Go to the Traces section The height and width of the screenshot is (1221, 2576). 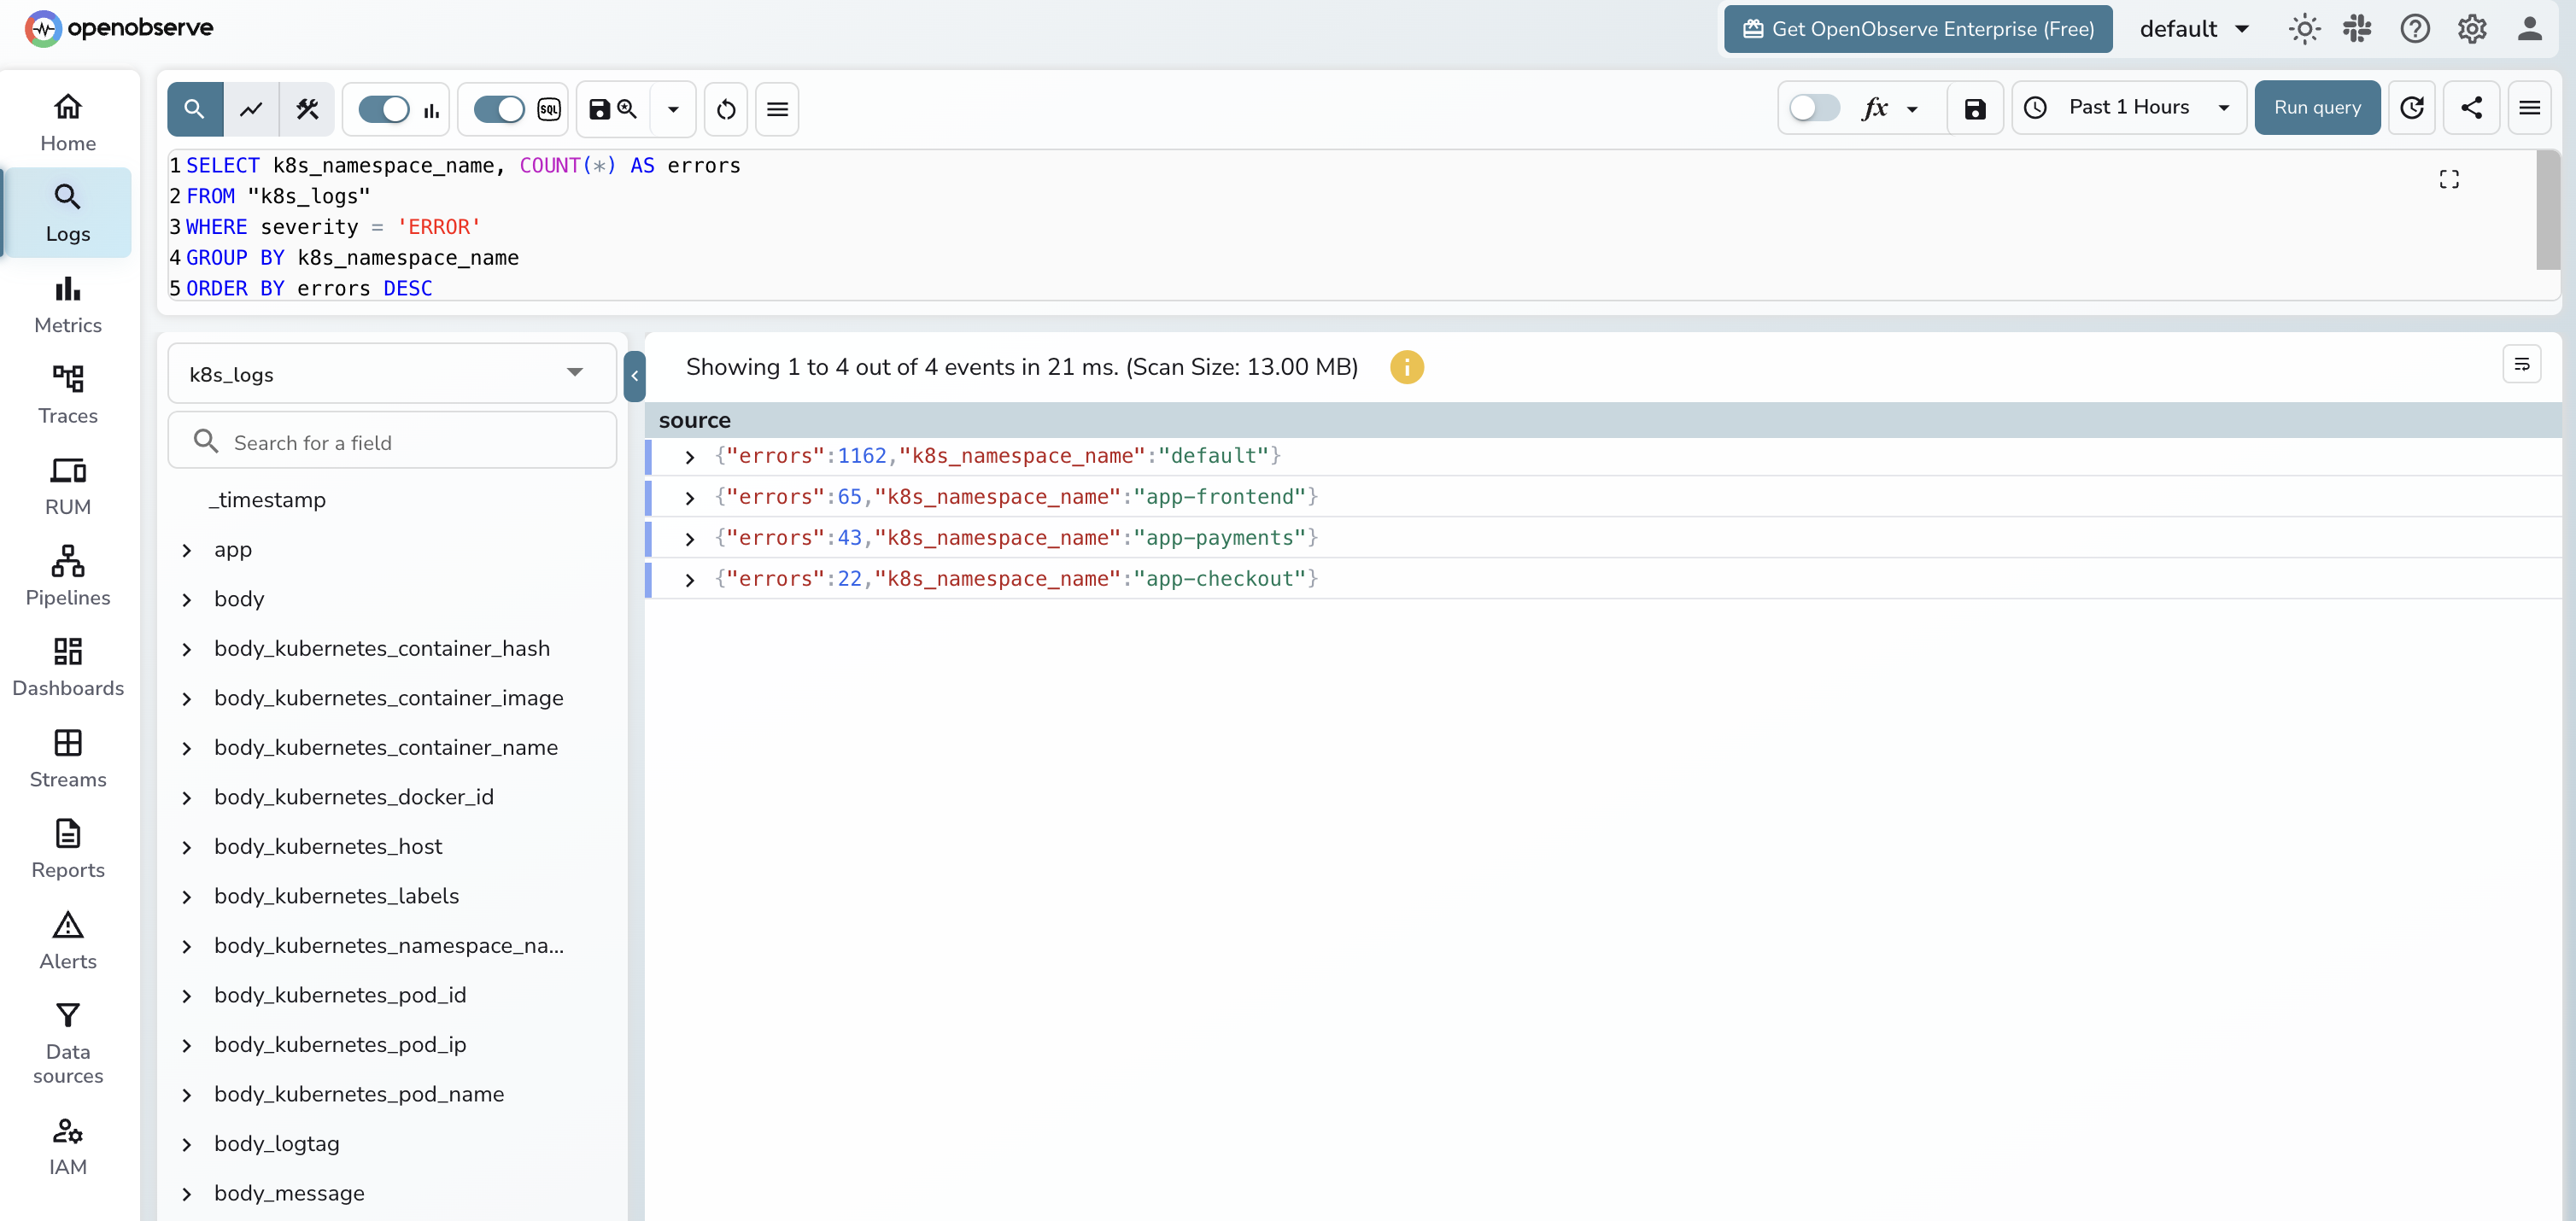click(x=68, y=395)
